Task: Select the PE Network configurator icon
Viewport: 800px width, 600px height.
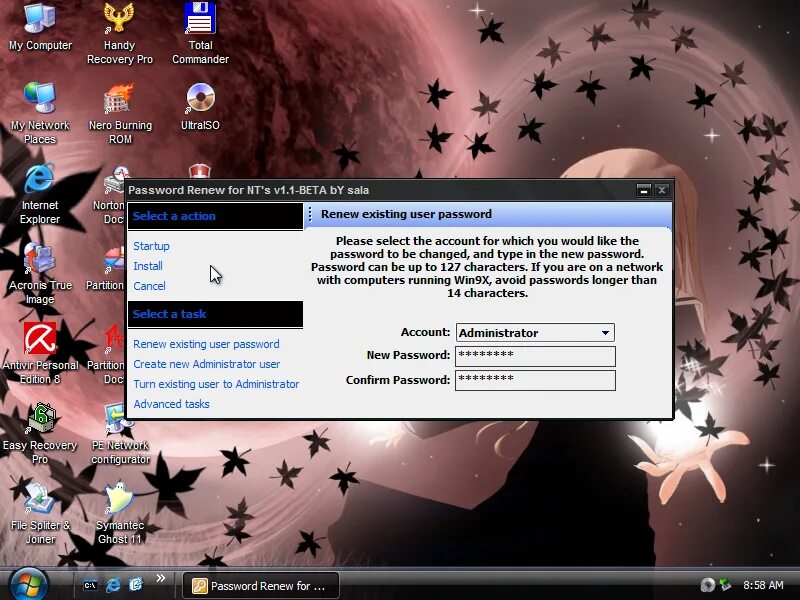Action: point(120,433)
